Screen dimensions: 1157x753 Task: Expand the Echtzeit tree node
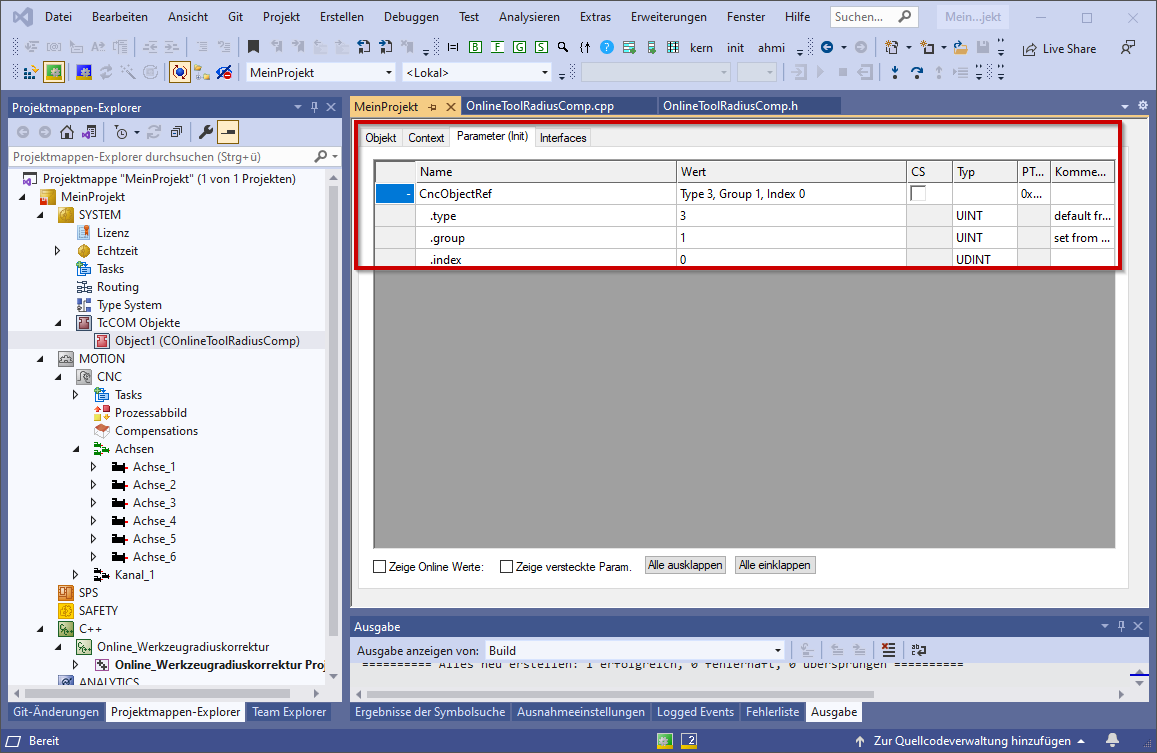58,251
